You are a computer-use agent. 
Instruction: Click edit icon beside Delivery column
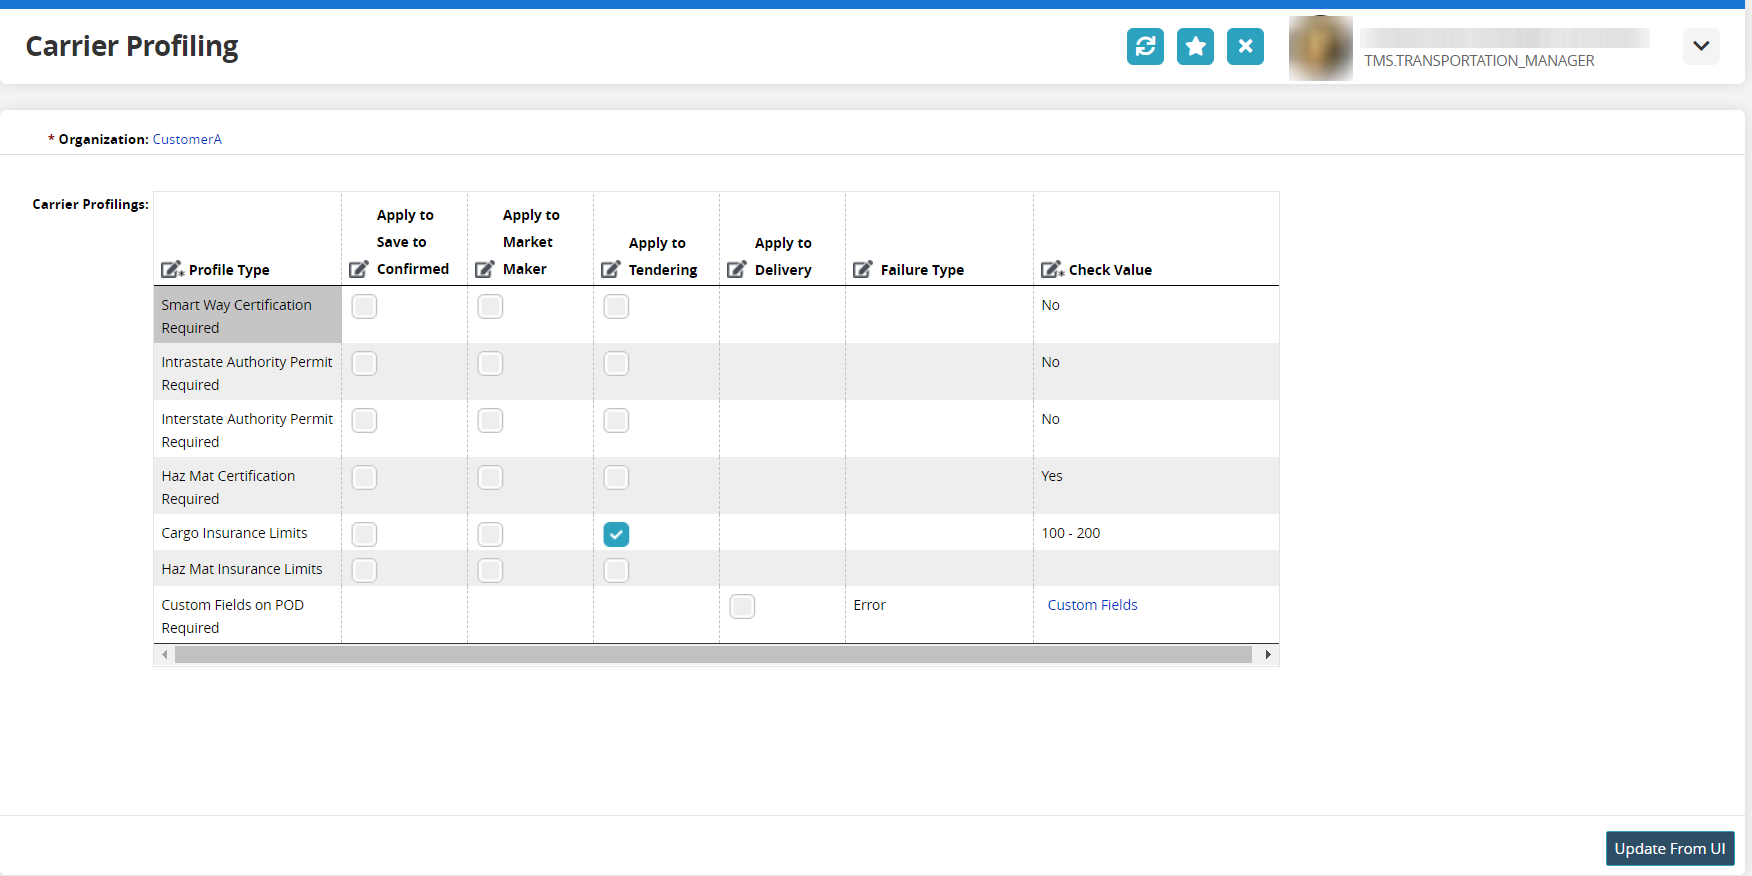pos(737,269)
